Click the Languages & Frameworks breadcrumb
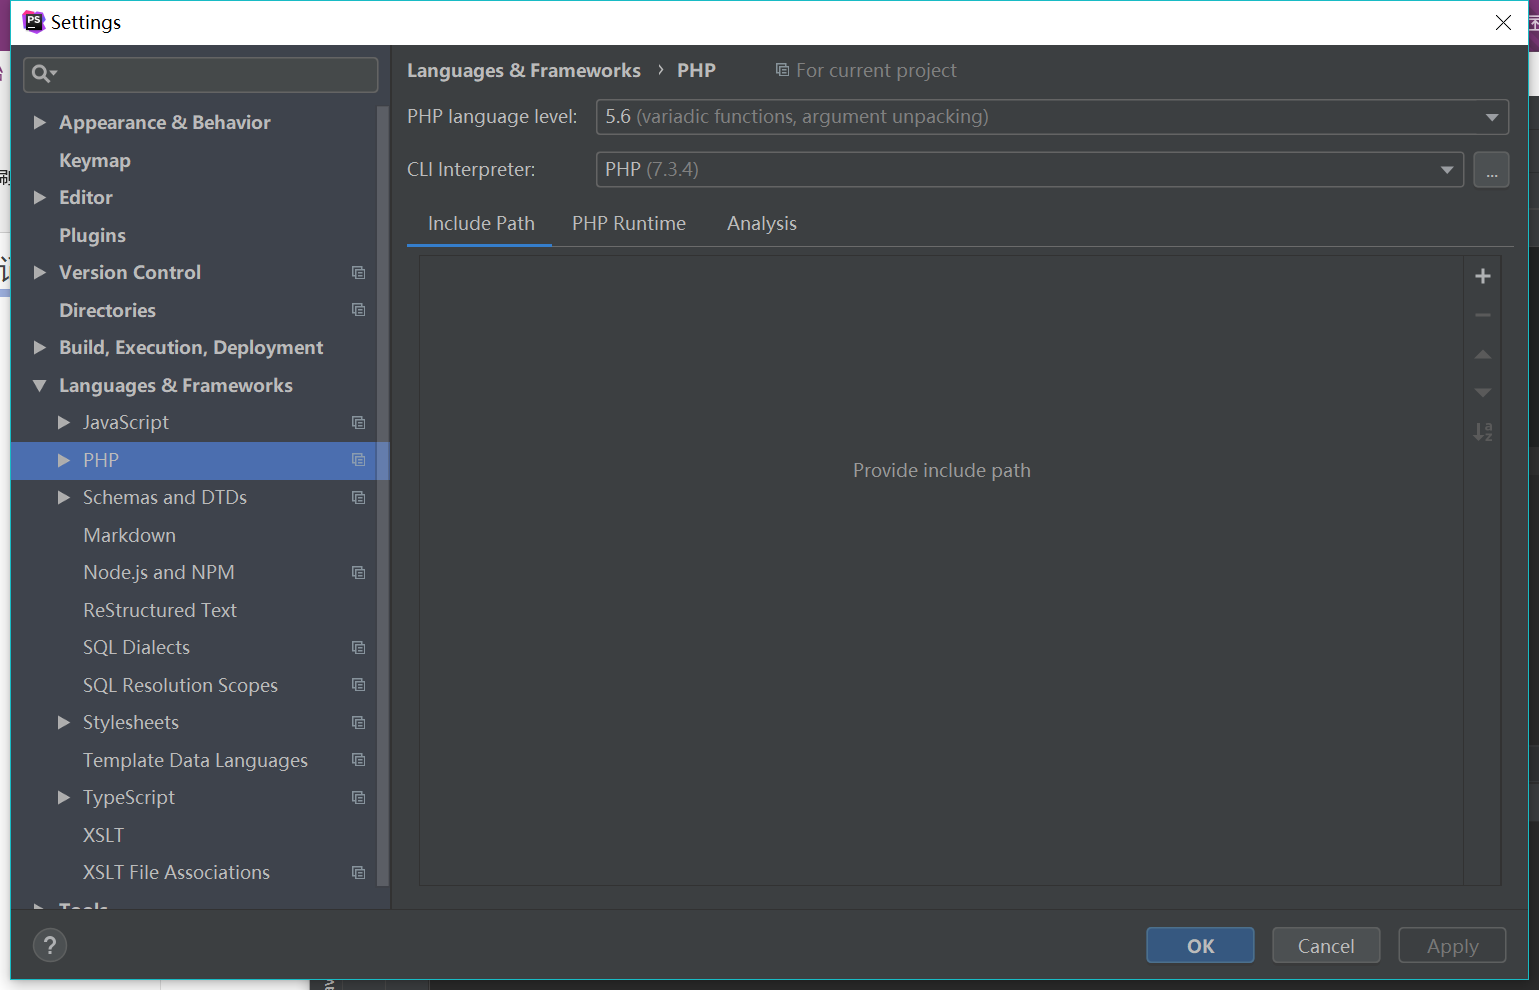 pyautogui.click(x=524, y=70)
